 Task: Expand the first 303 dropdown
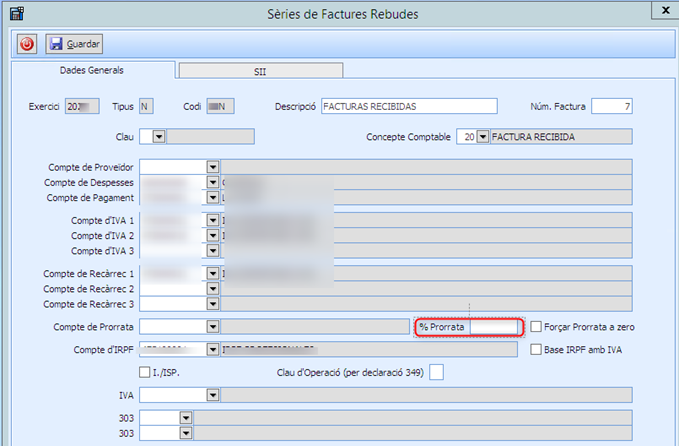click(x=186, y=418)
